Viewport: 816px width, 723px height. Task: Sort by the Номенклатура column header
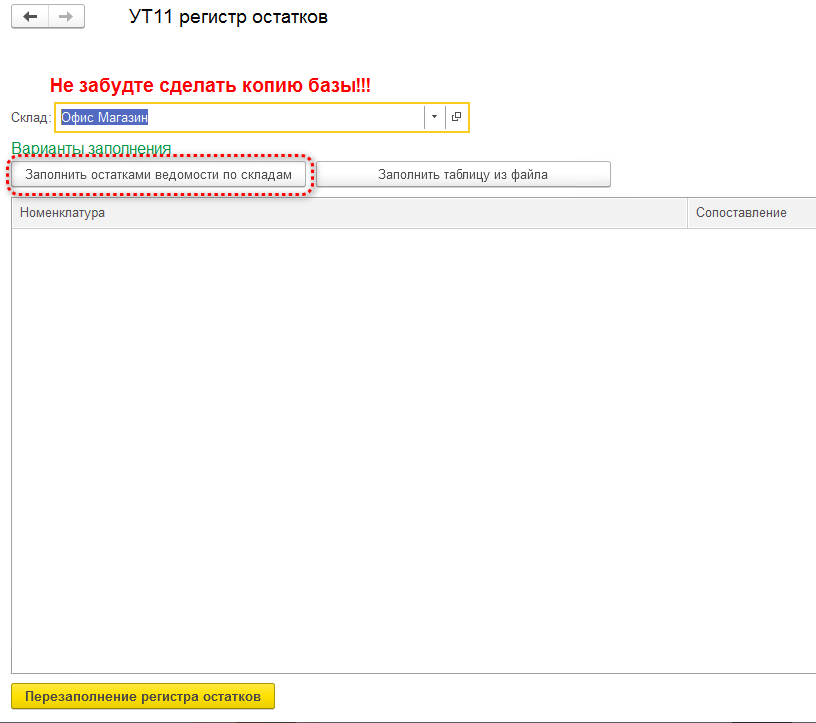coord(349,213)
